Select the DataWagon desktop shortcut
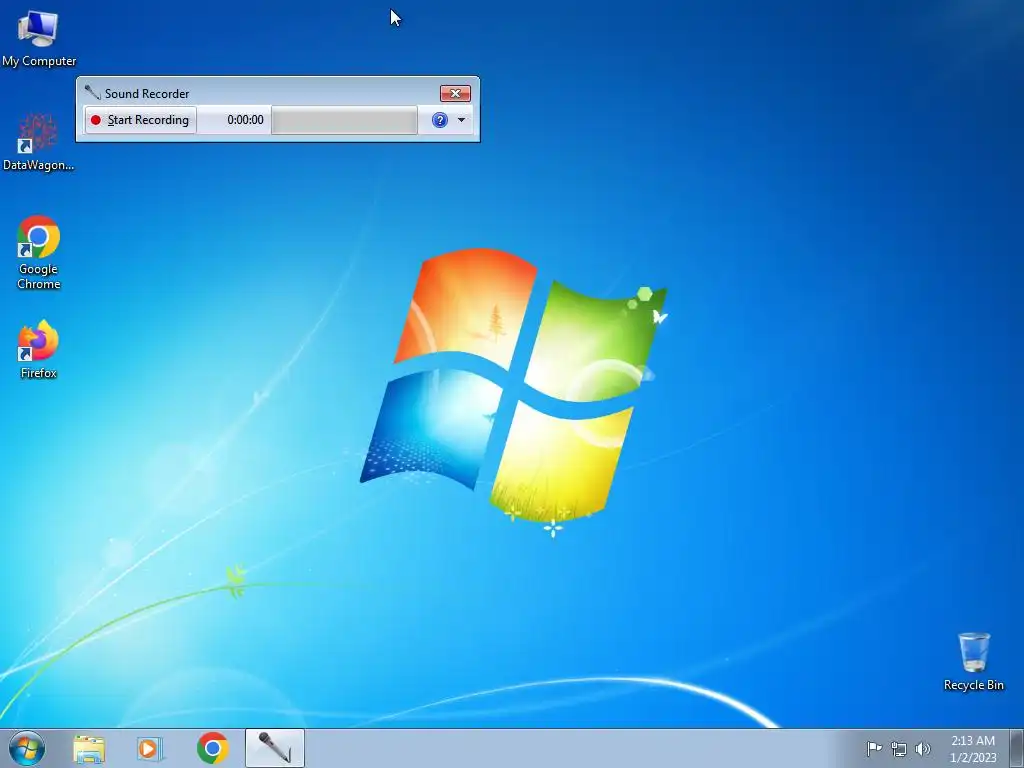The height and width of the screenshot is (768, 1024). click(x=38, y=142)
